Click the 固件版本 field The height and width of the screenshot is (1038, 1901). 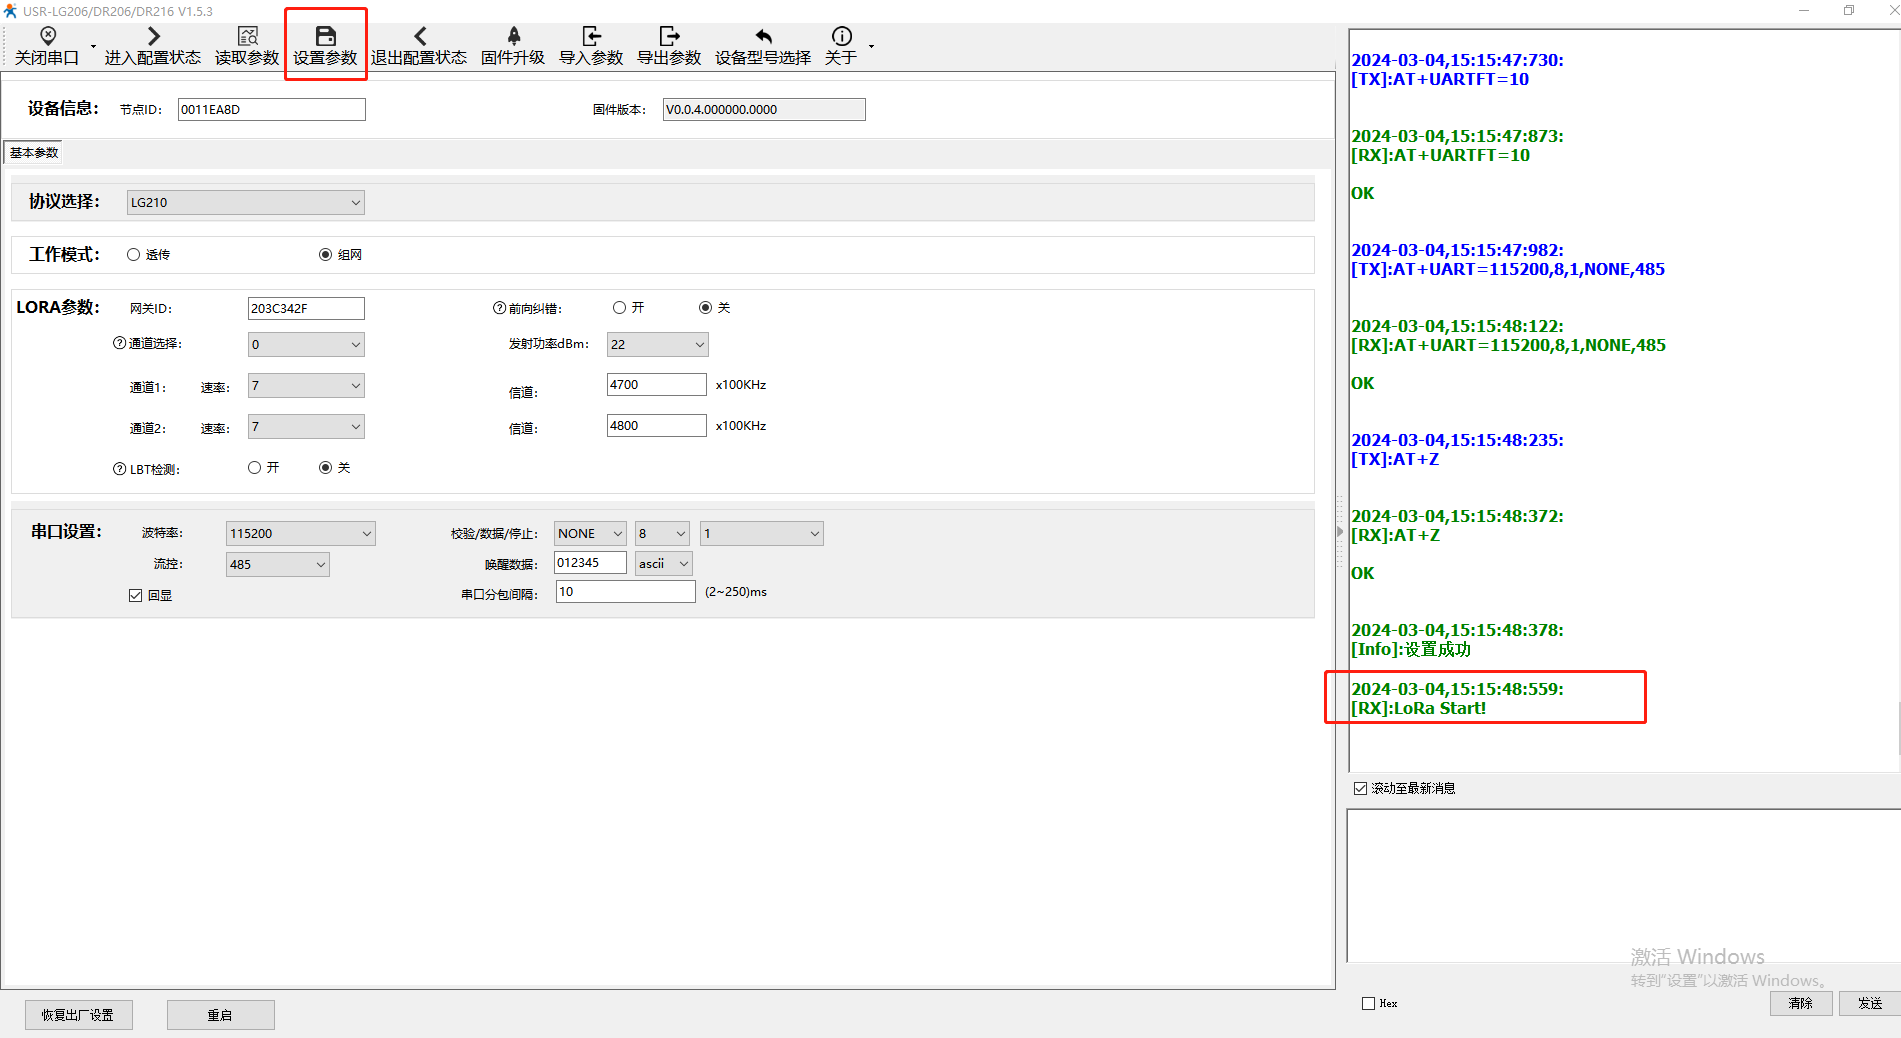coord(764,109)
